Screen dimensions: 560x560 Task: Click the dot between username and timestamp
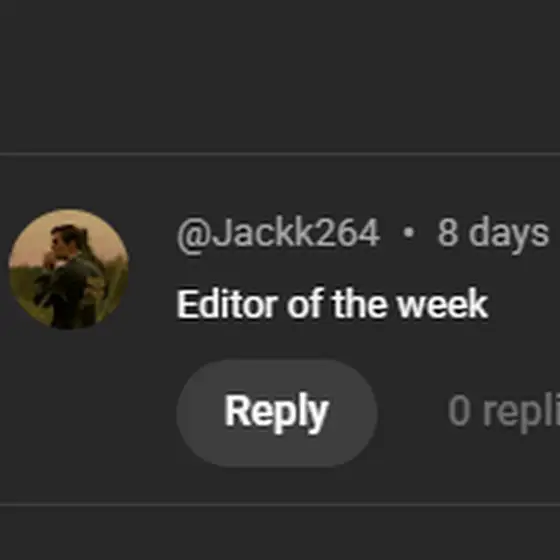pos(409,233)
